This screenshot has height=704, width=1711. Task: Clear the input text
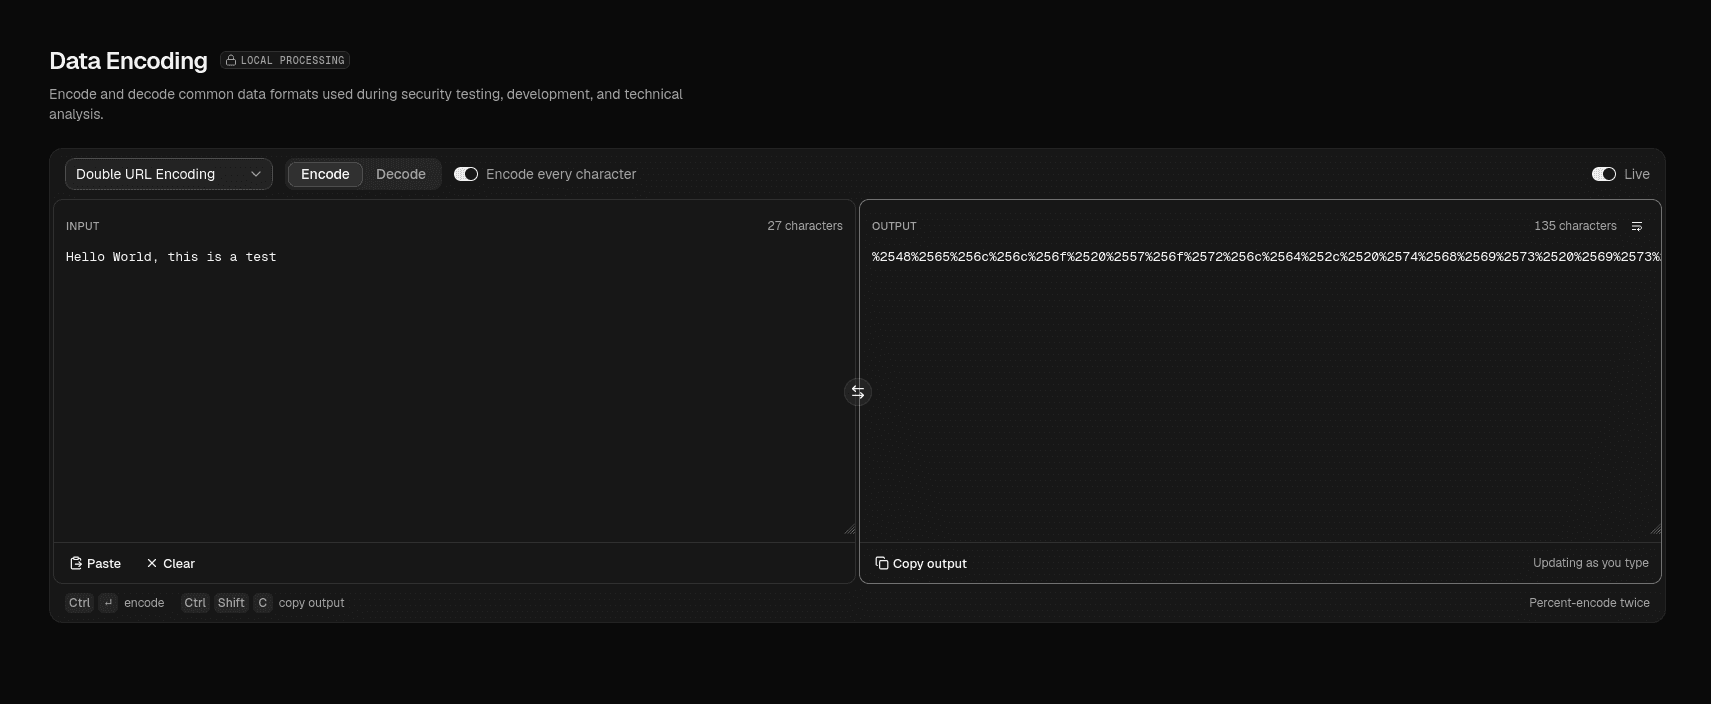tap(171, 563)
